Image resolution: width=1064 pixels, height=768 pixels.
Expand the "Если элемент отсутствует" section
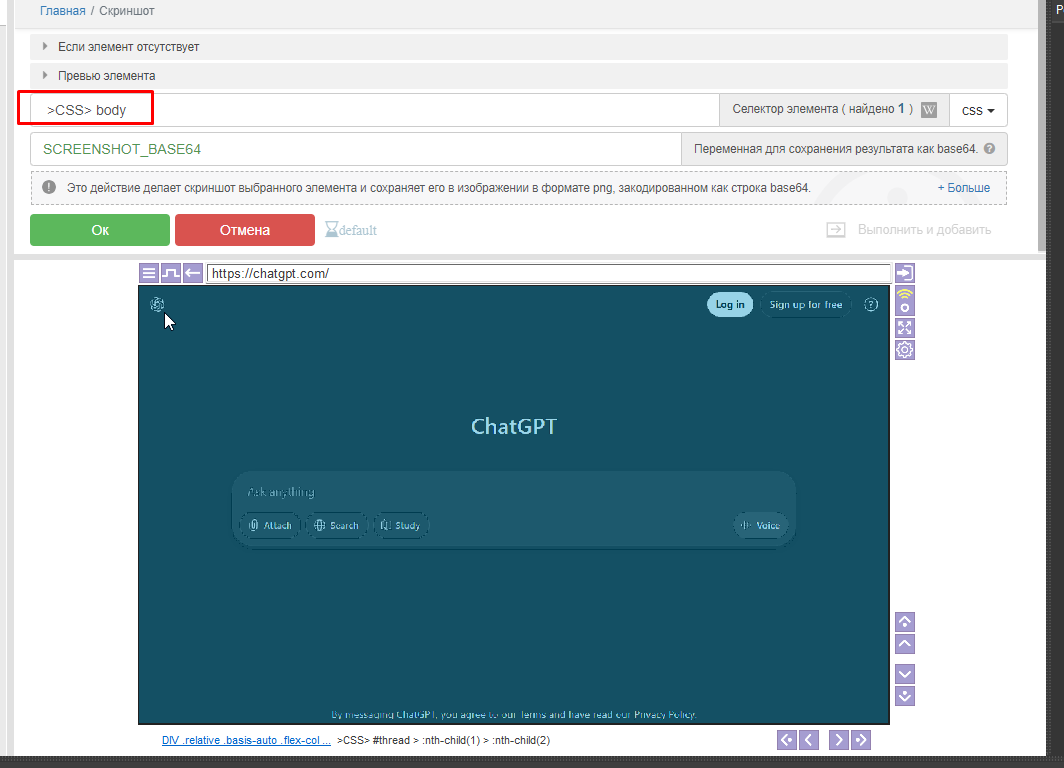pos(130,47)
